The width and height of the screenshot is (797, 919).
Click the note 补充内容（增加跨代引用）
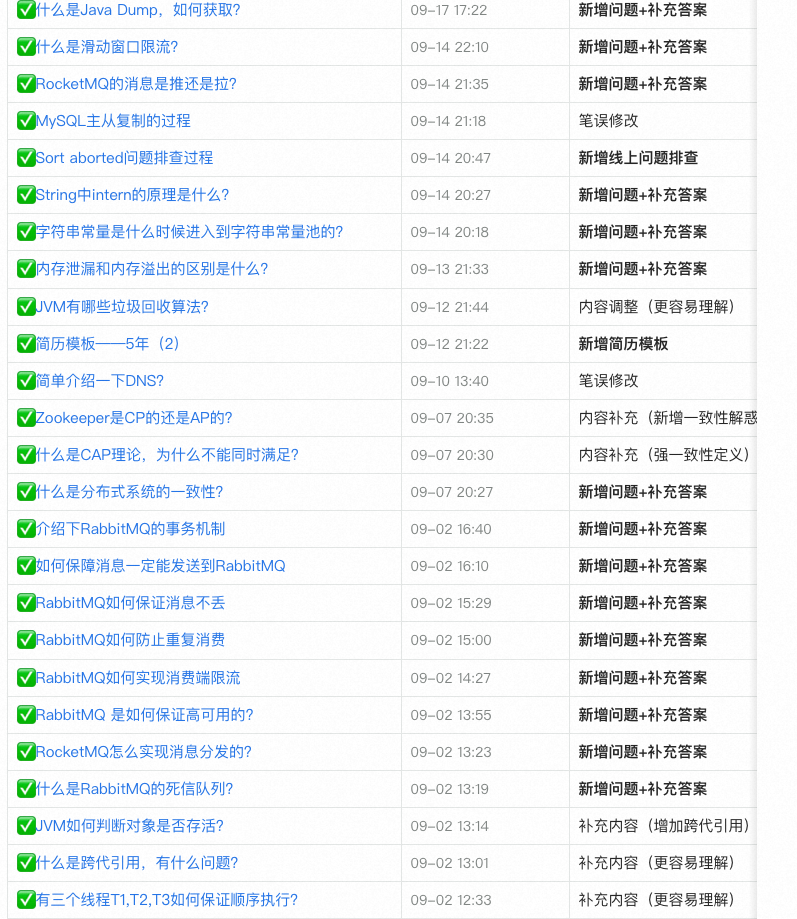(665, 825)
